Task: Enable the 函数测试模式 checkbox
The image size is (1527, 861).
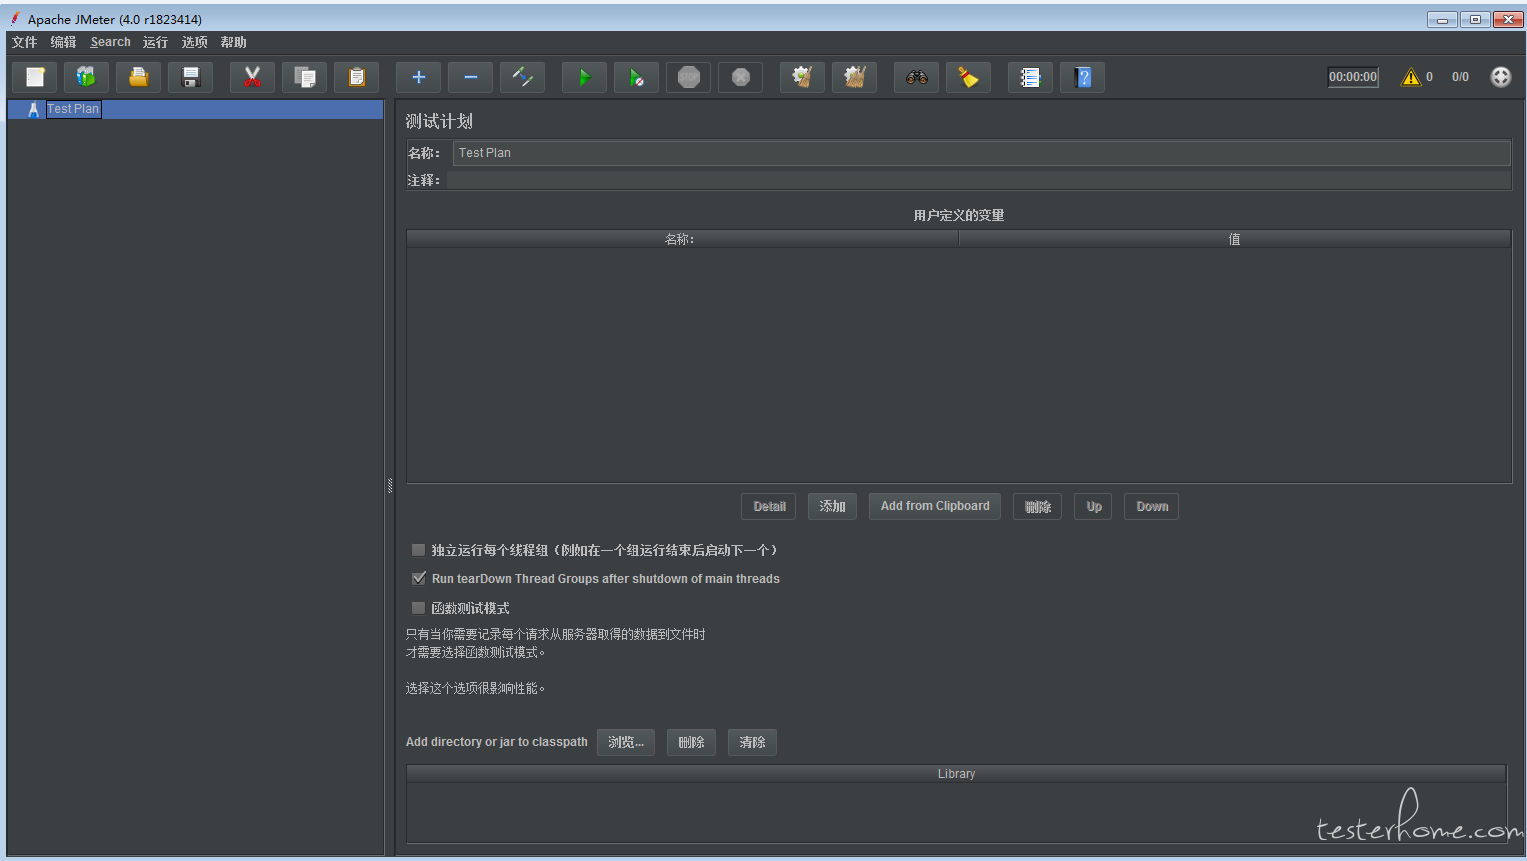Action: (x=419, y=608)
